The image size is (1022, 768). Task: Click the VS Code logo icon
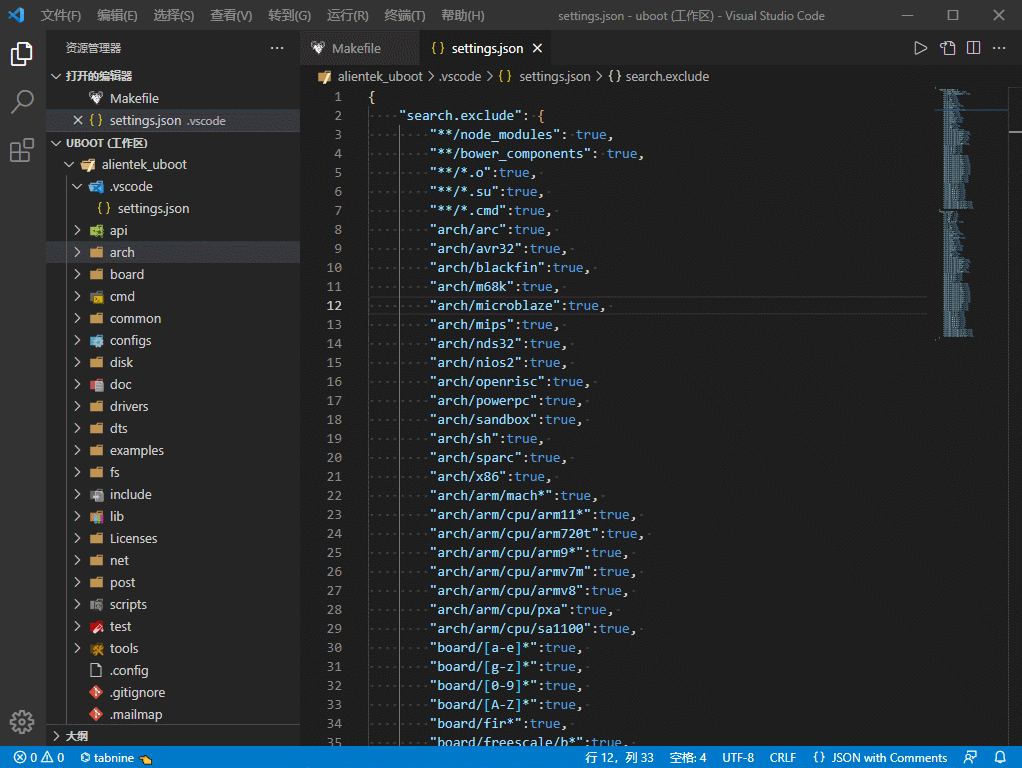[16, 15]
